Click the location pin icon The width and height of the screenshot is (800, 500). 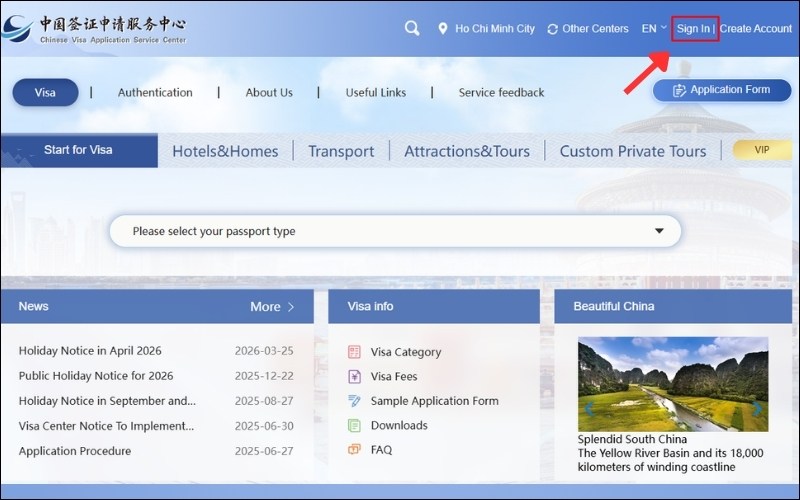(443, 29)
